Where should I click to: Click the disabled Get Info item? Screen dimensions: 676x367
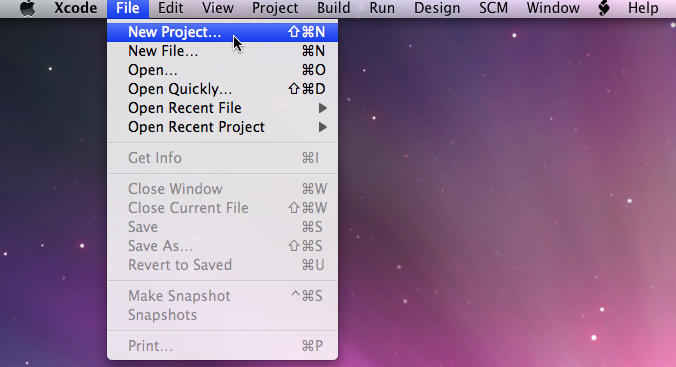click(222, 158)
